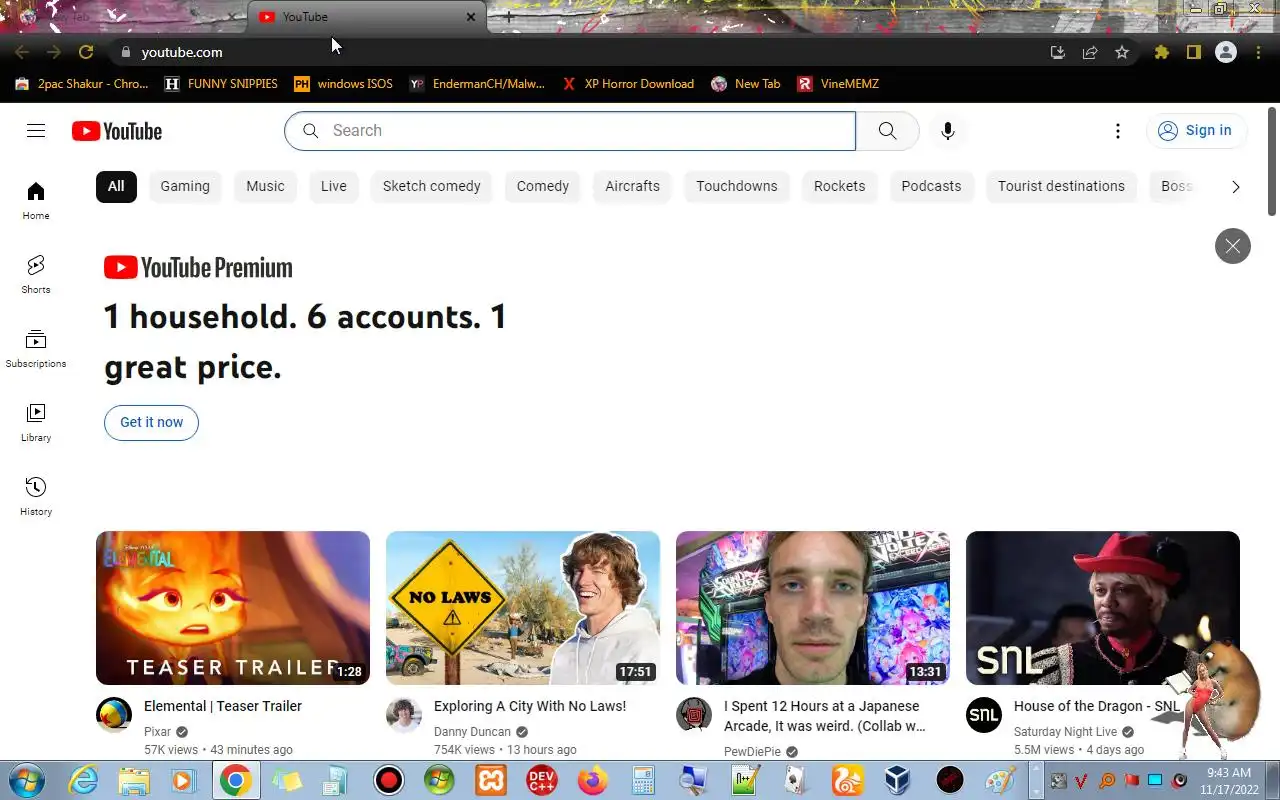This screenshot has height=800, width=1280.
Task: Click the magnifier search button
Action: [887, 131]
